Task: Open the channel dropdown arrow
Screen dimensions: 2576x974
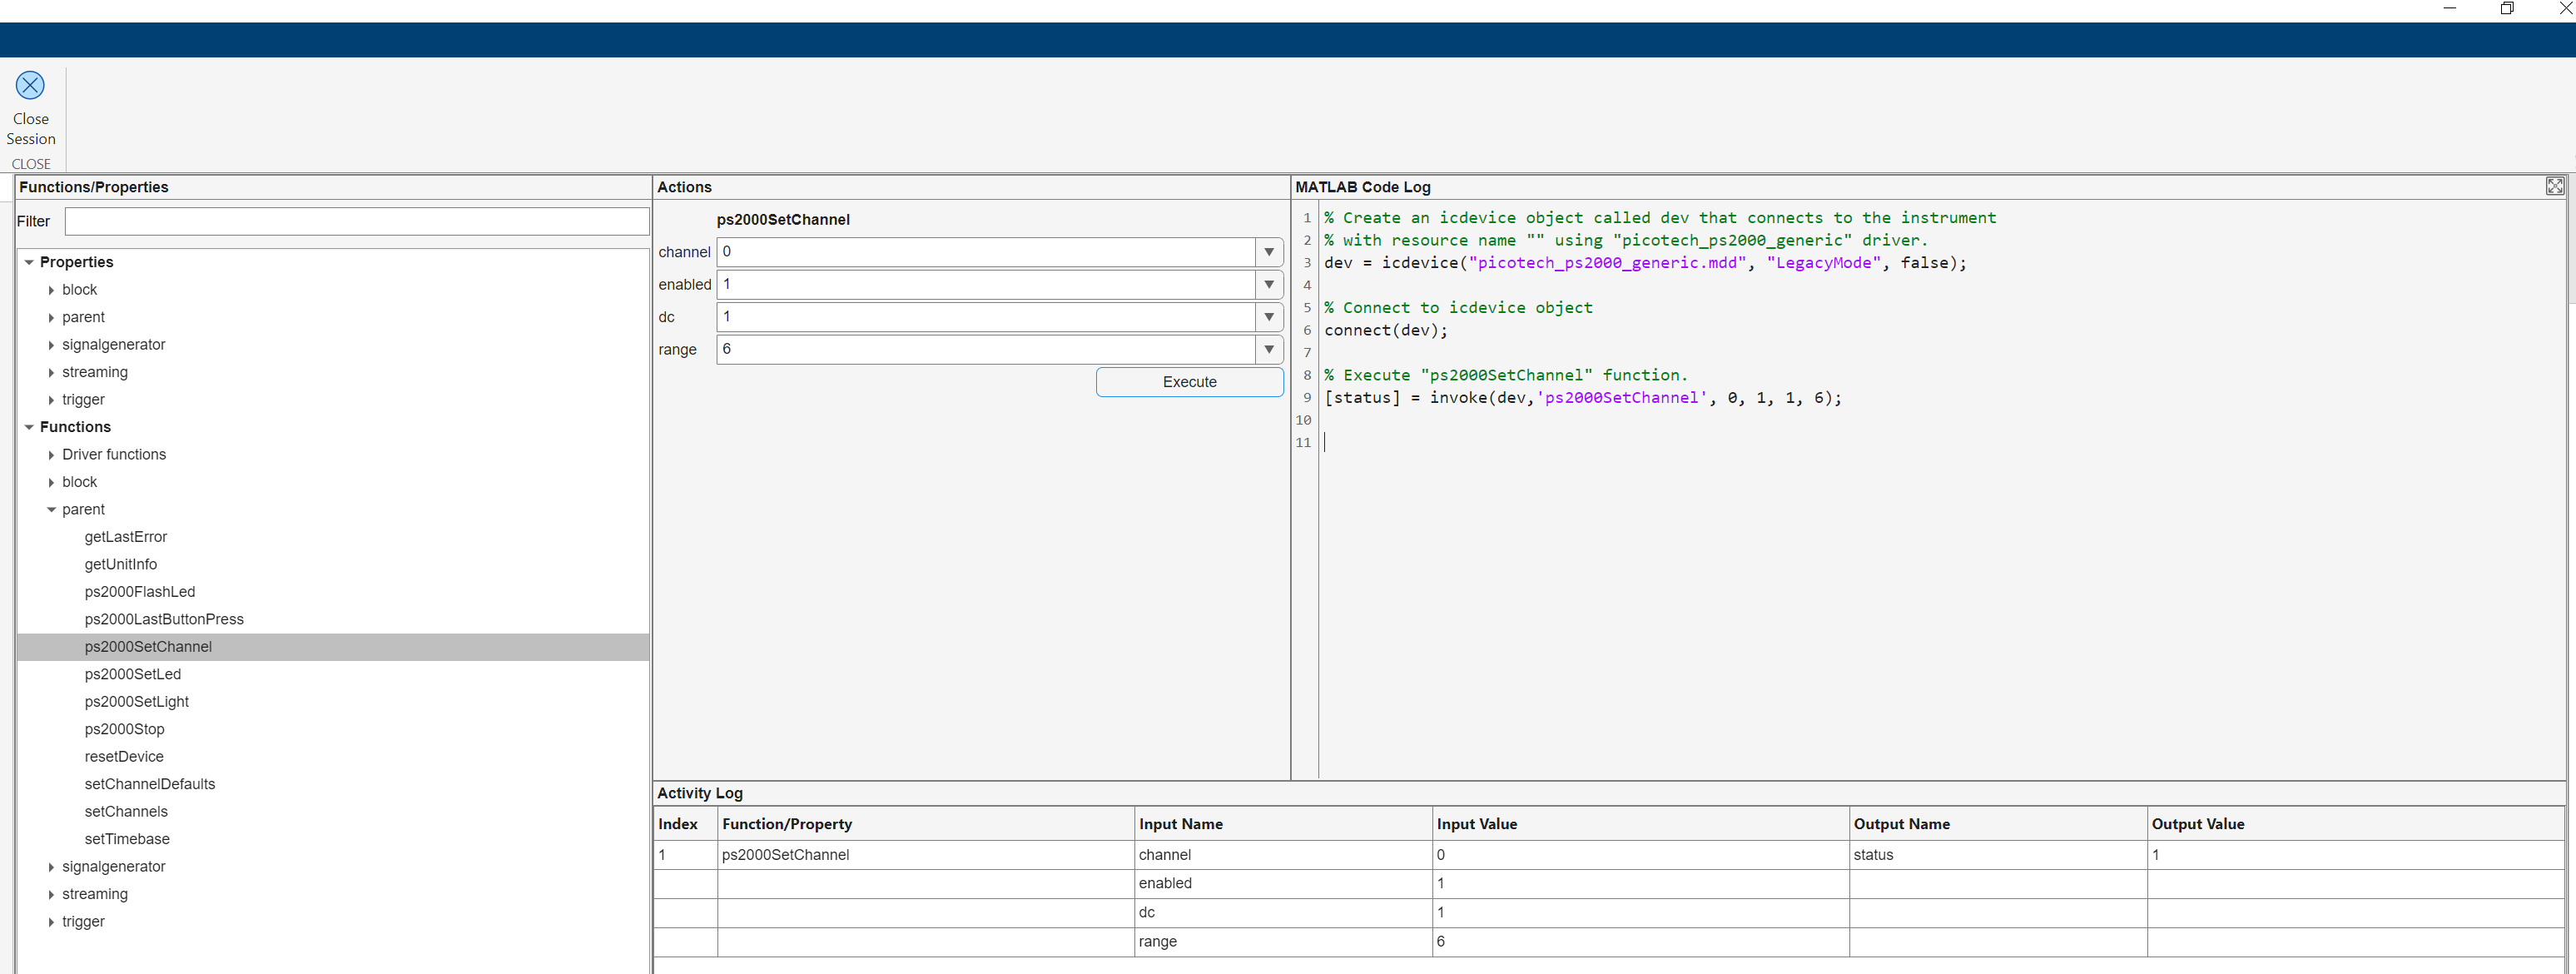Action: click(1269, 252)
